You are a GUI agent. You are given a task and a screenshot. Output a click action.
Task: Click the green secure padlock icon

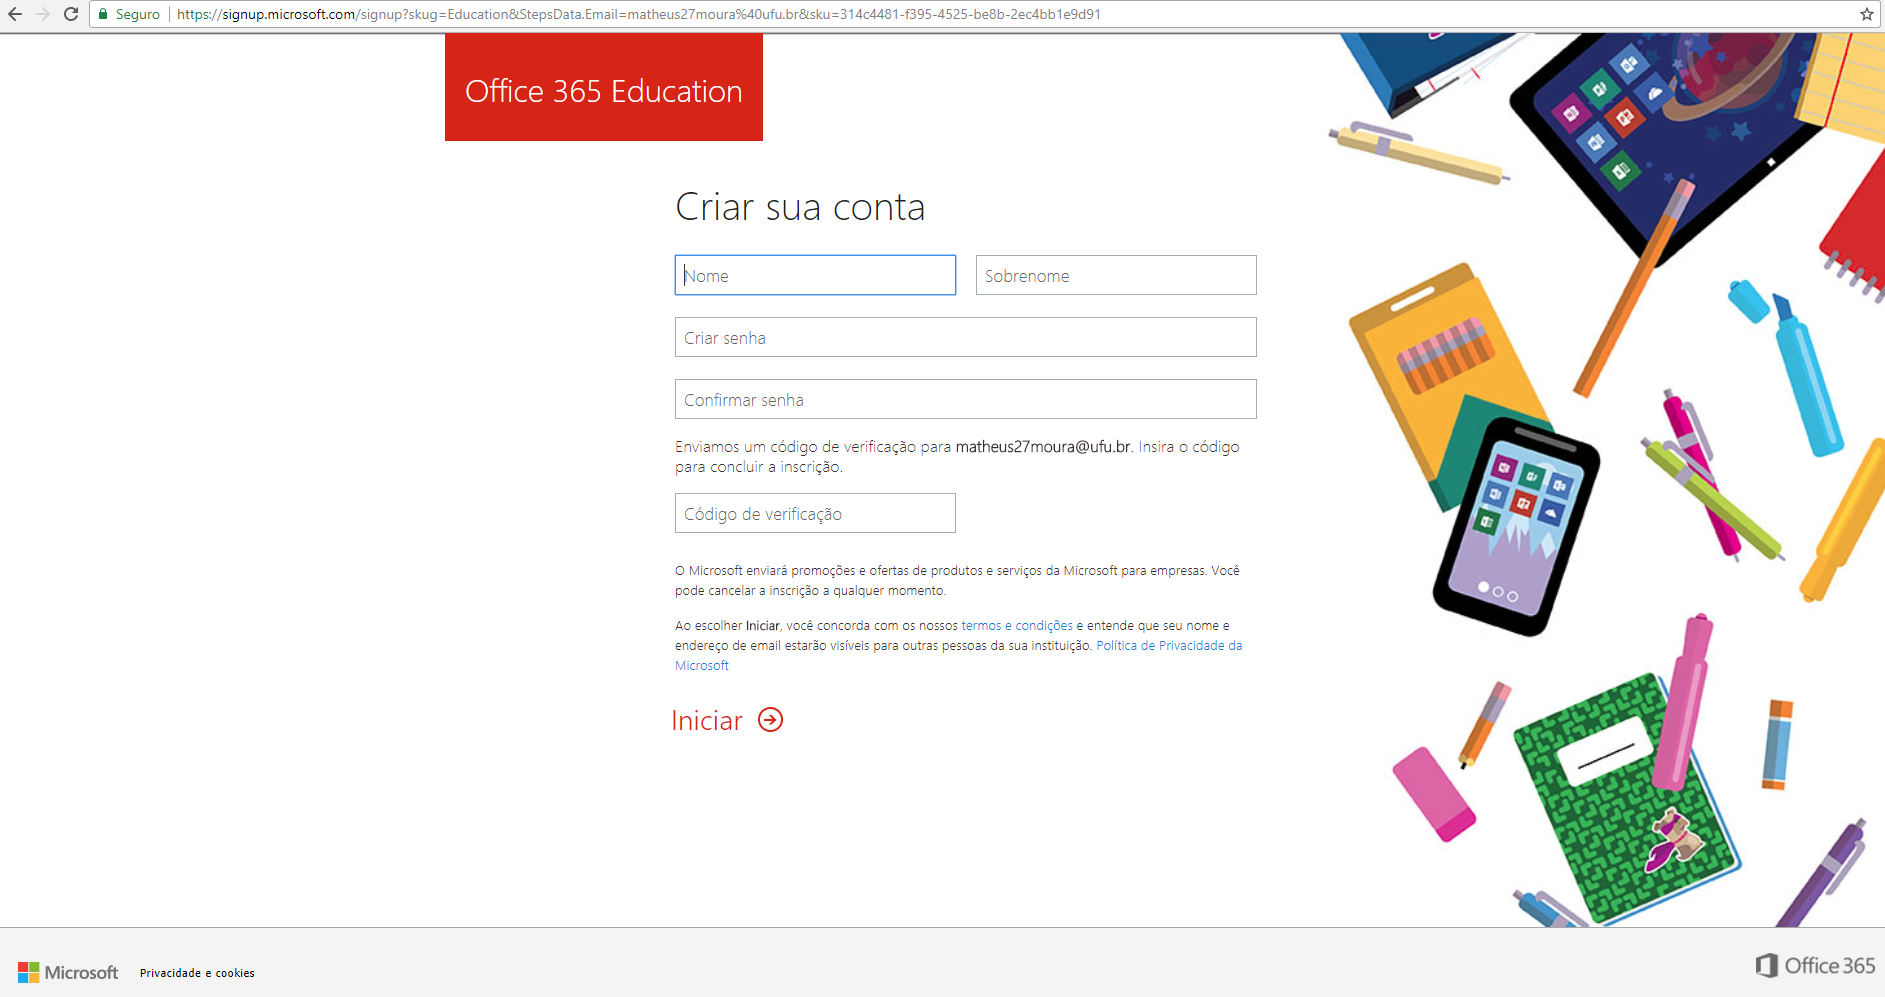point(103,14)
